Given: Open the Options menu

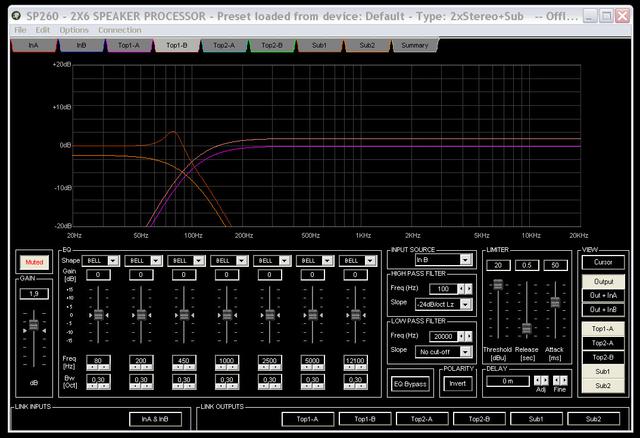Looking at the screenshot, I should pos(74,30).
